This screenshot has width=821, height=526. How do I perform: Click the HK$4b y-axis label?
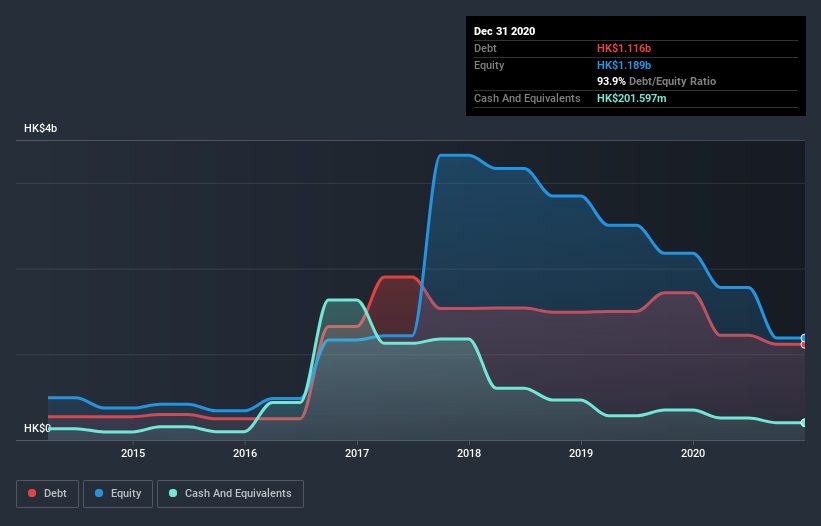[40, 128]
